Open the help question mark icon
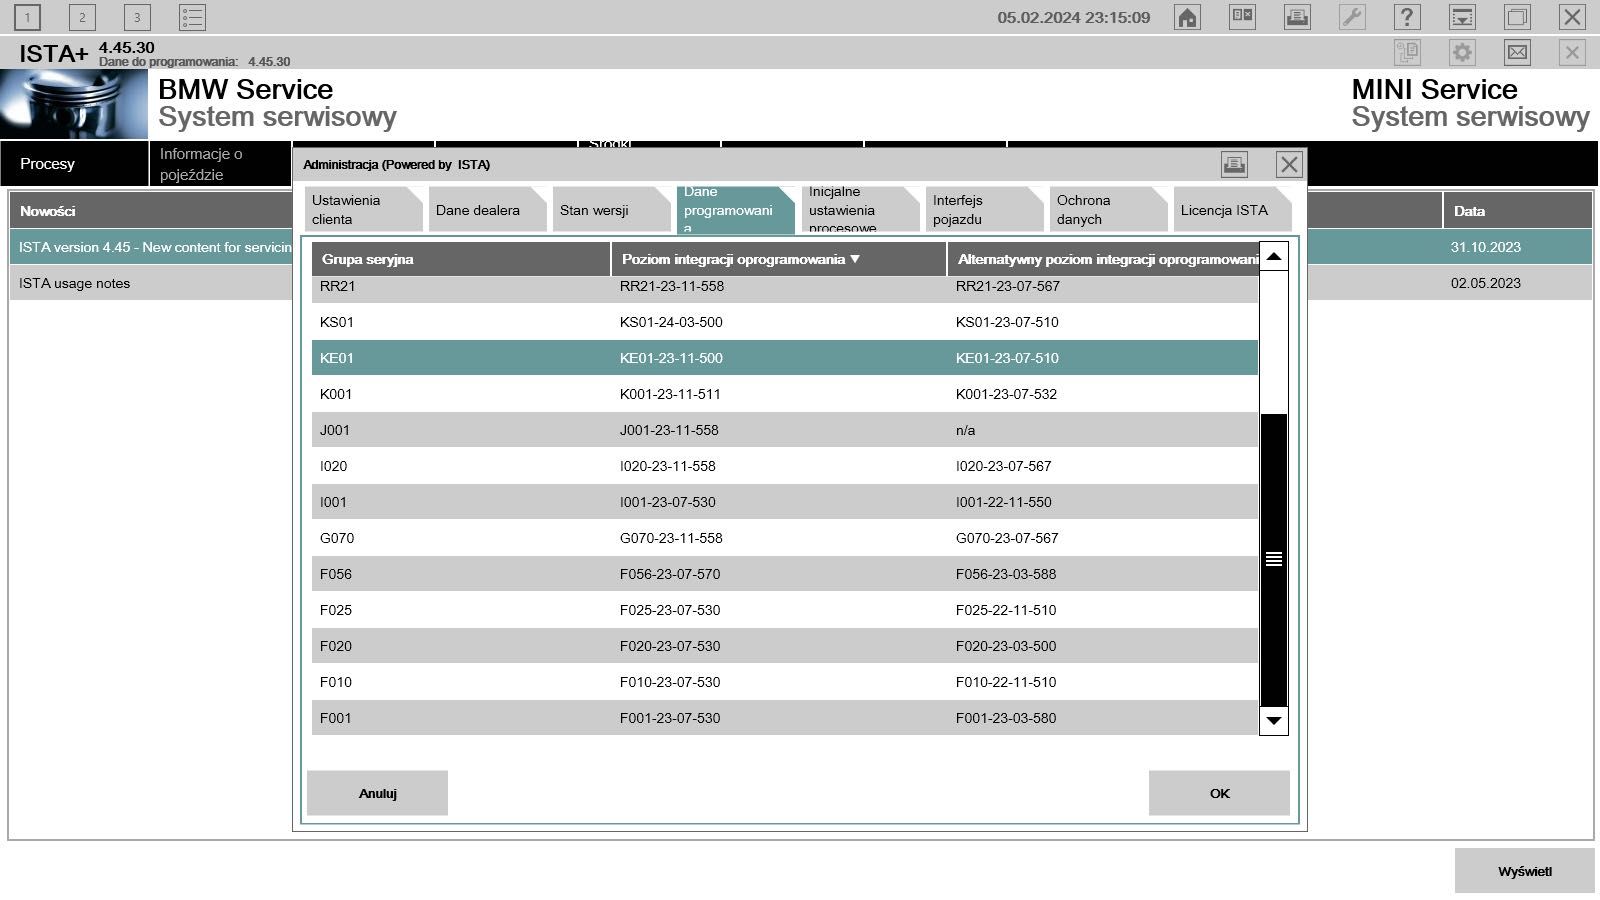This screenshot has width=1600, height=900. [1407, 17]
